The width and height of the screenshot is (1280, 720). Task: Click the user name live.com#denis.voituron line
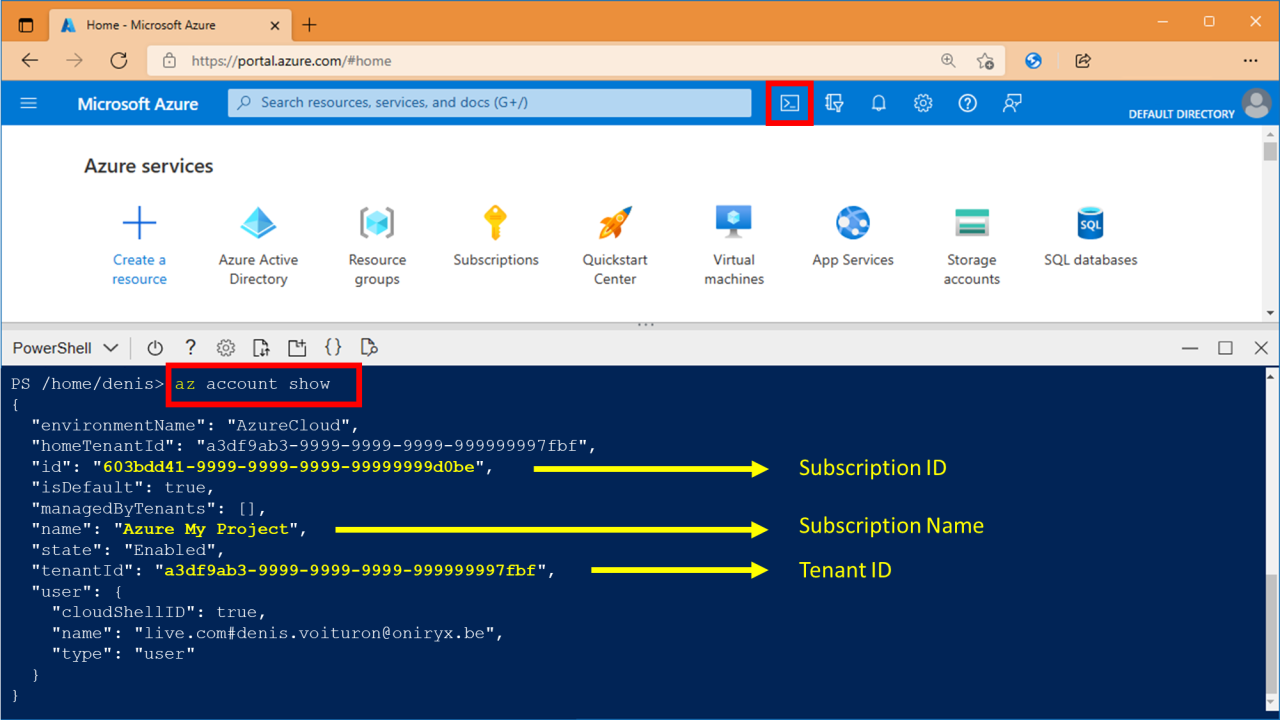[x=278, y=633]
